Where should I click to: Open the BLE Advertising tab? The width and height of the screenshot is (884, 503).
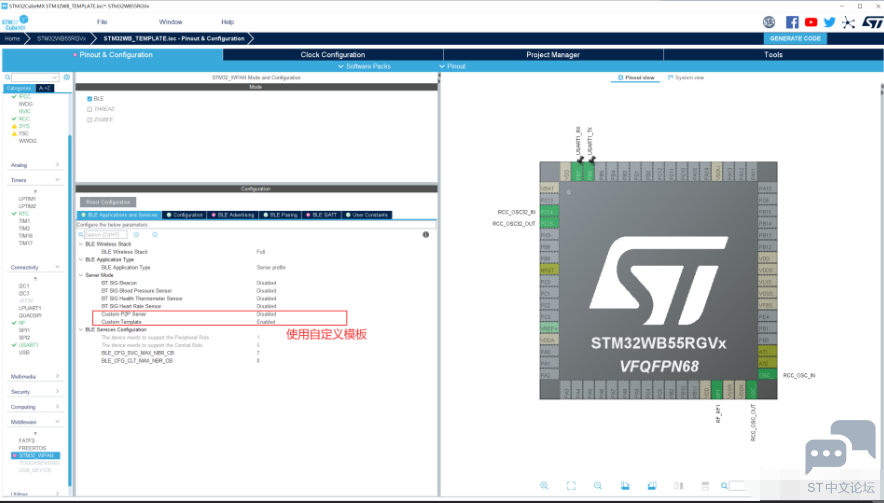click(x=233, y=215)
